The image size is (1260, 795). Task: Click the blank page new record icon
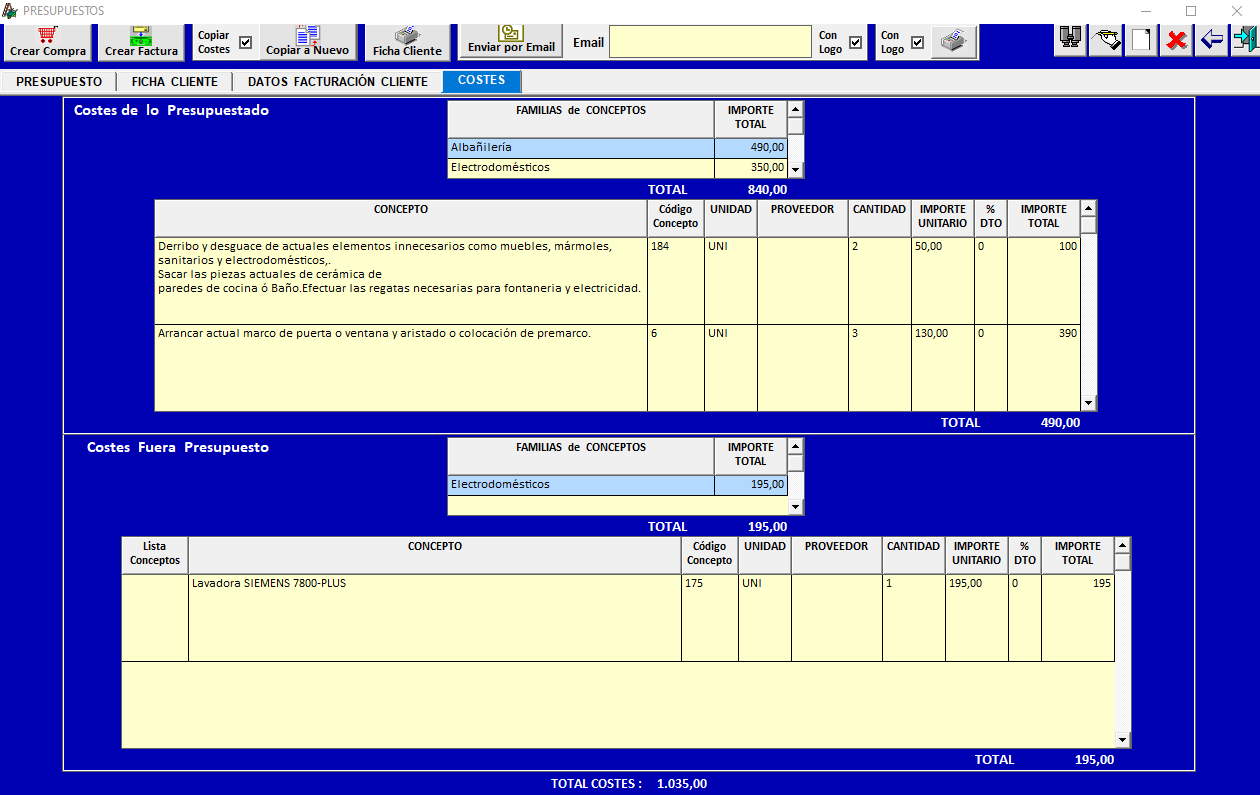tap(1140, 41)
